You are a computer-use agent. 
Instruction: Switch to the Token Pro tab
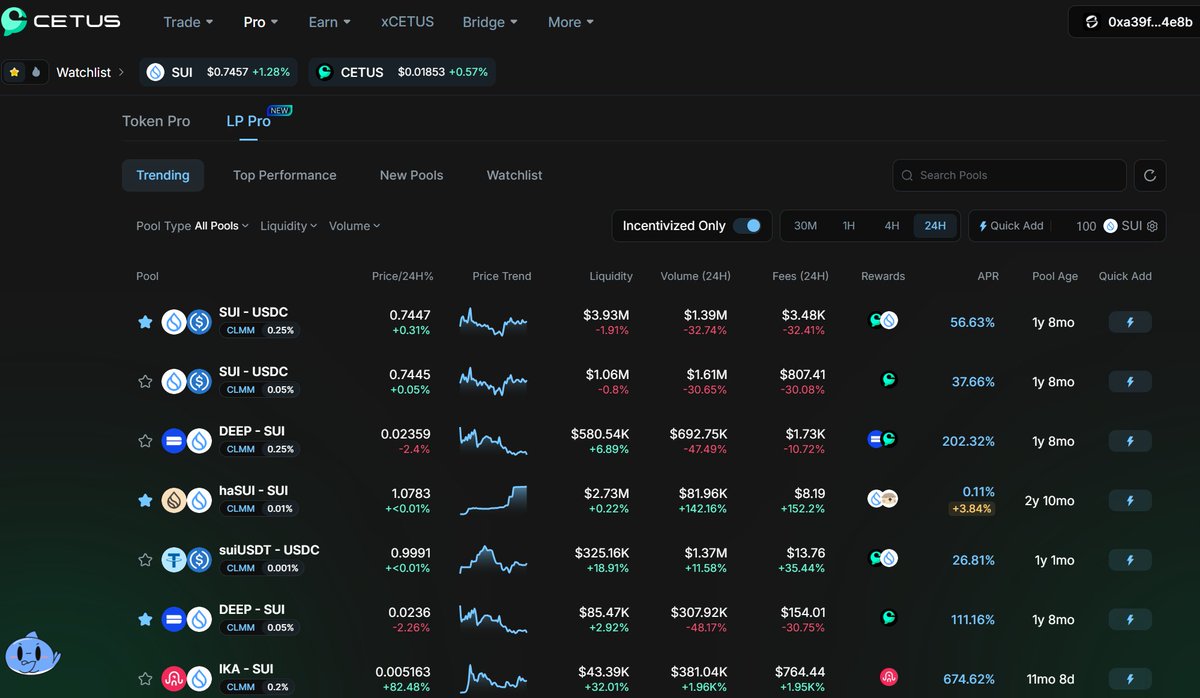tap(156, 121)
